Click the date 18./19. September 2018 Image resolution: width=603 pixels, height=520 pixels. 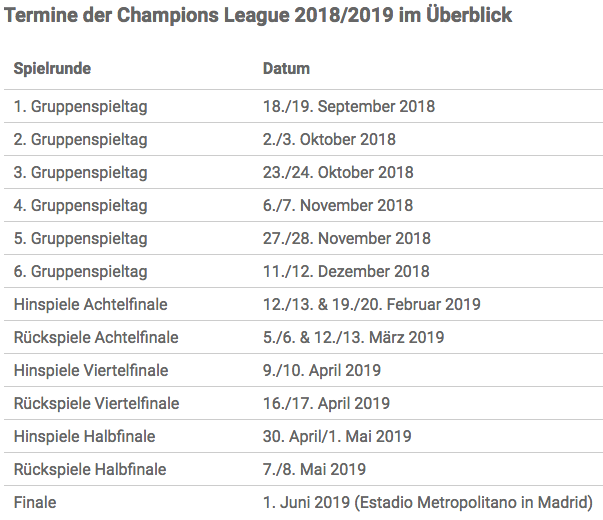point(349,107)
